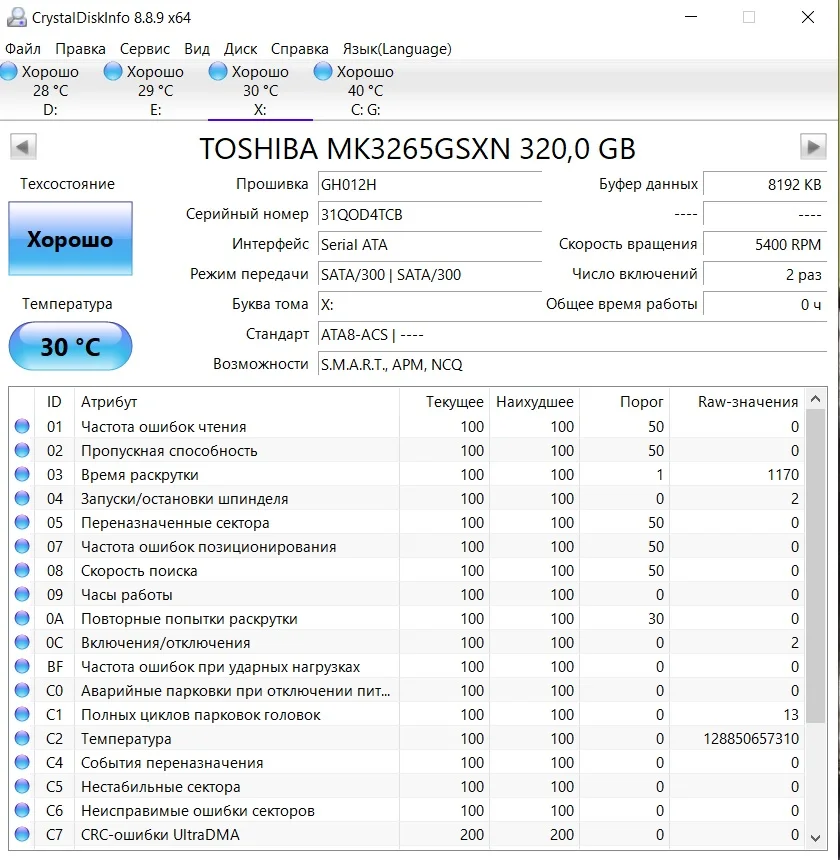Open the Диск menu
Image resolution: width=840 pixels, height=860 pixels.
click(x=240, y=49)
